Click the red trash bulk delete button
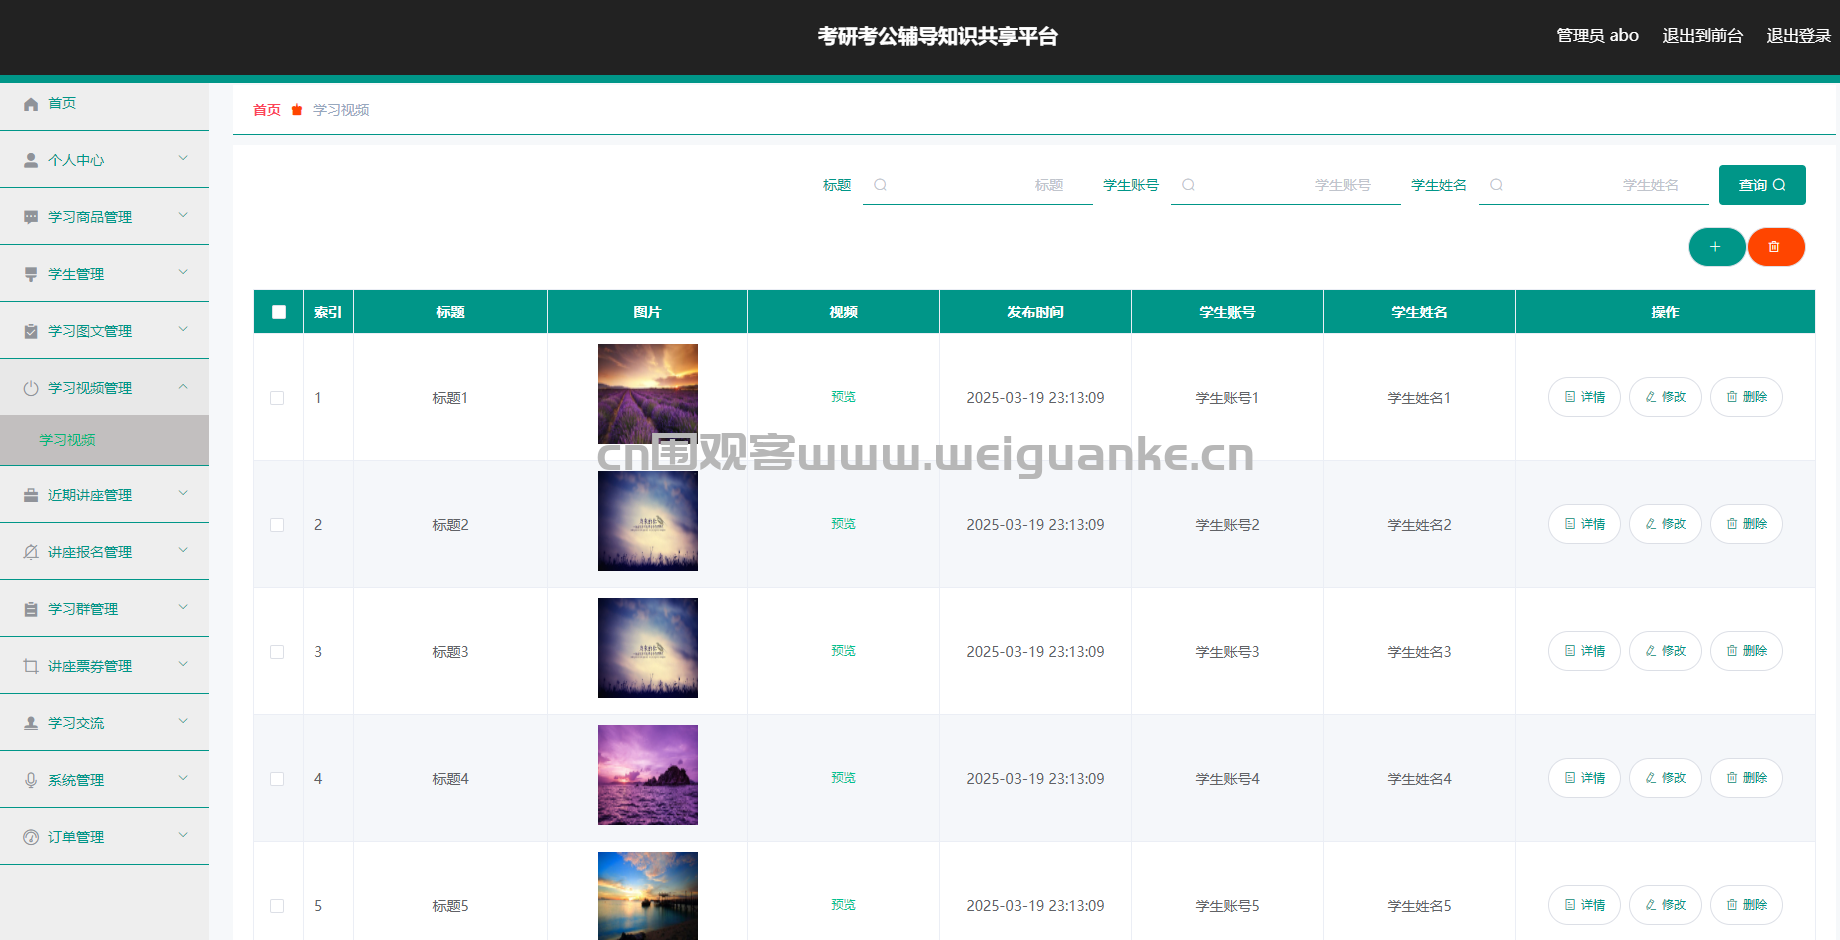This screenshot has height=940, width=1840. pyautogui.click(x=1775, y=247)
